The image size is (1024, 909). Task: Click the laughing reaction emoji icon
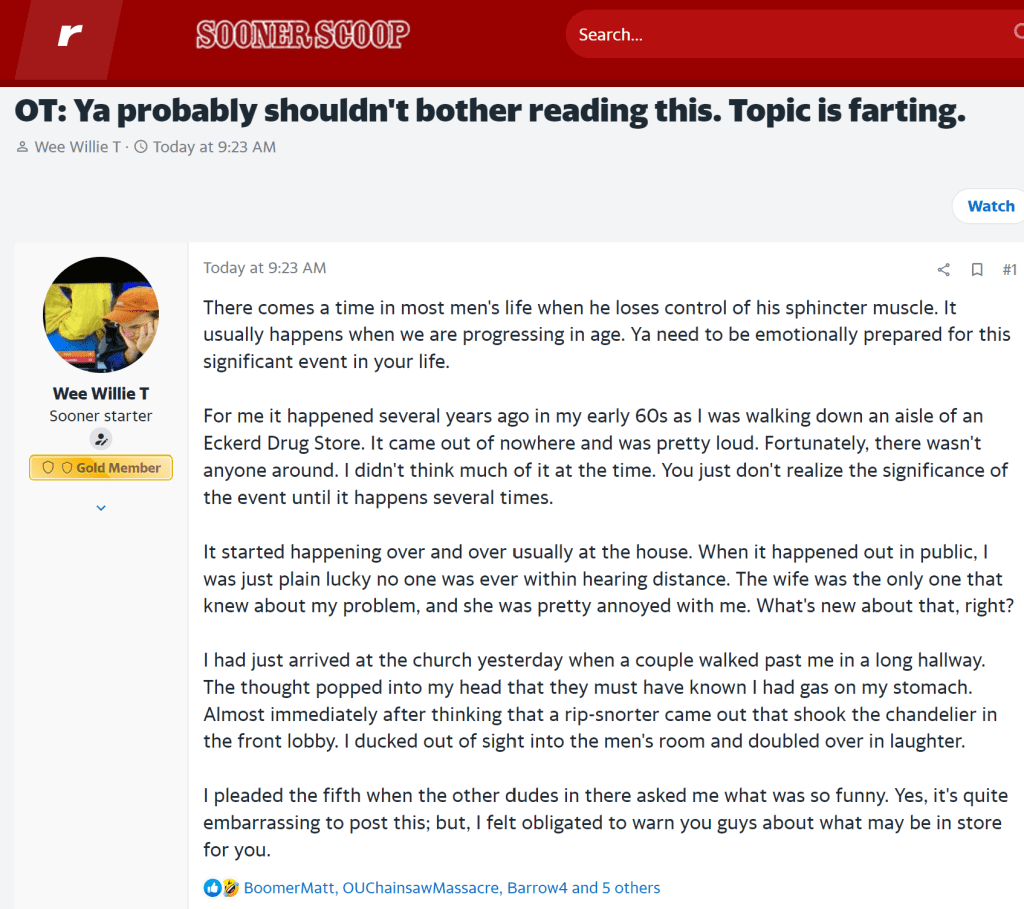click(x=230, y=887)
